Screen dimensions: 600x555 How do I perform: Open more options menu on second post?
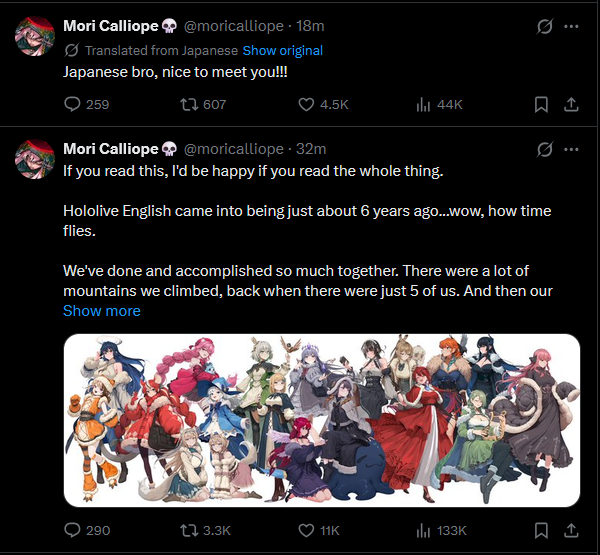click(x=571, y=149)
